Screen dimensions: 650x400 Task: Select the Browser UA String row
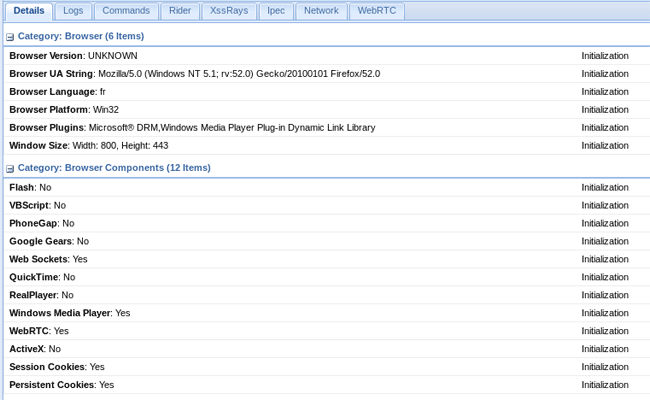tap(327, 74)
